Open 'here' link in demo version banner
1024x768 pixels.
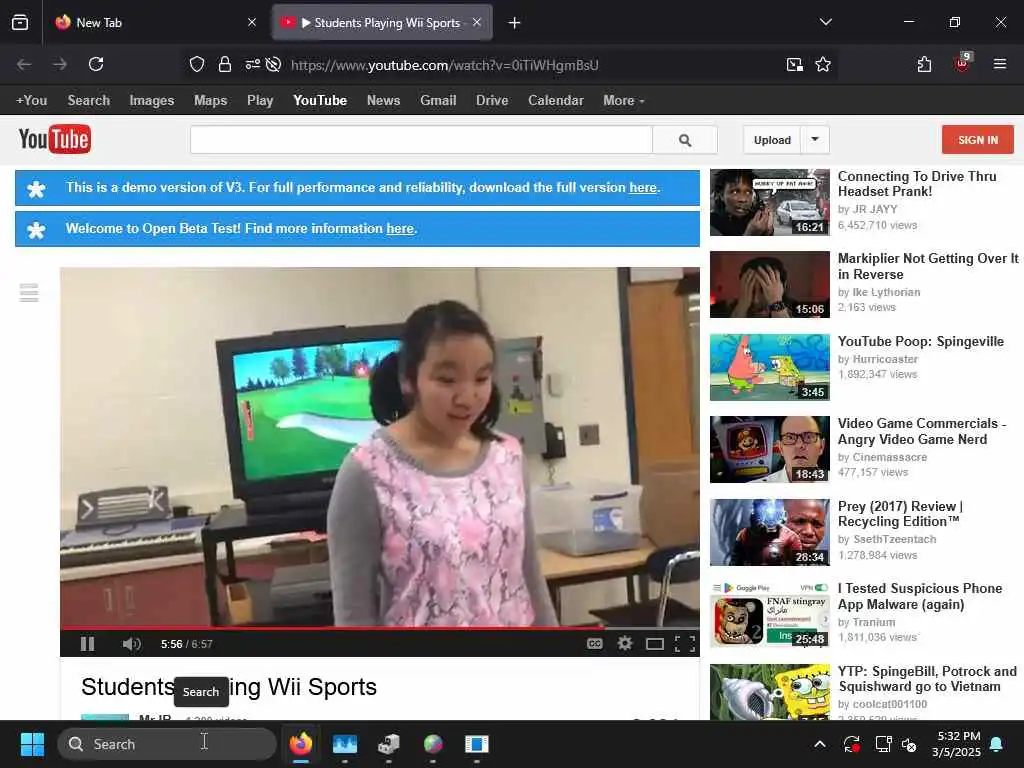[x=643, y=187]
